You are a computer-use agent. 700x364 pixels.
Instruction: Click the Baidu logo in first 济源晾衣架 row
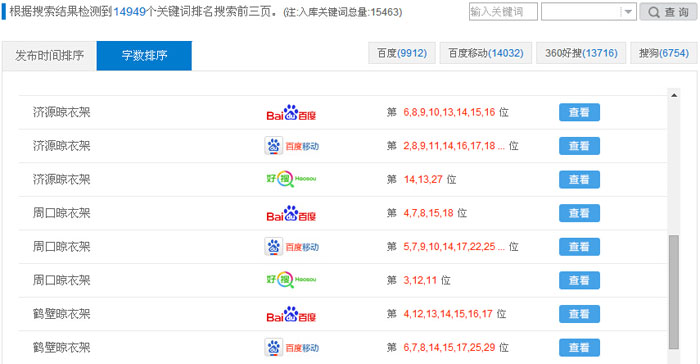click(291, 113)
